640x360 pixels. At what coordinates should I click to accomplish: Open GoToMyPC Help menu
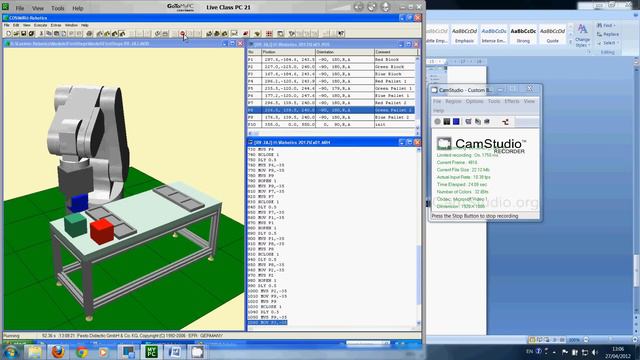[78, 8]
